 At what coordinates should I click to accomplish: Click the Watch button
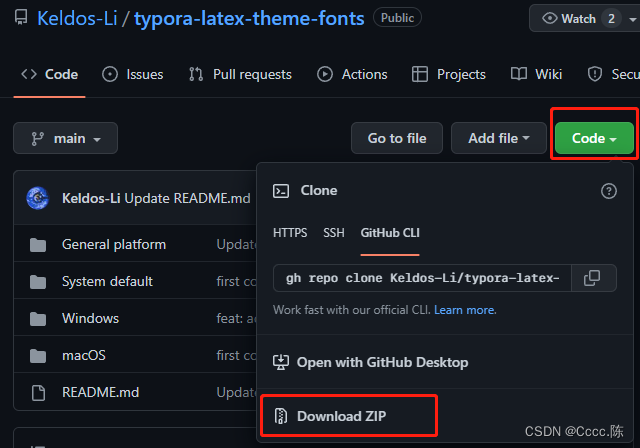tap(584, 18)
